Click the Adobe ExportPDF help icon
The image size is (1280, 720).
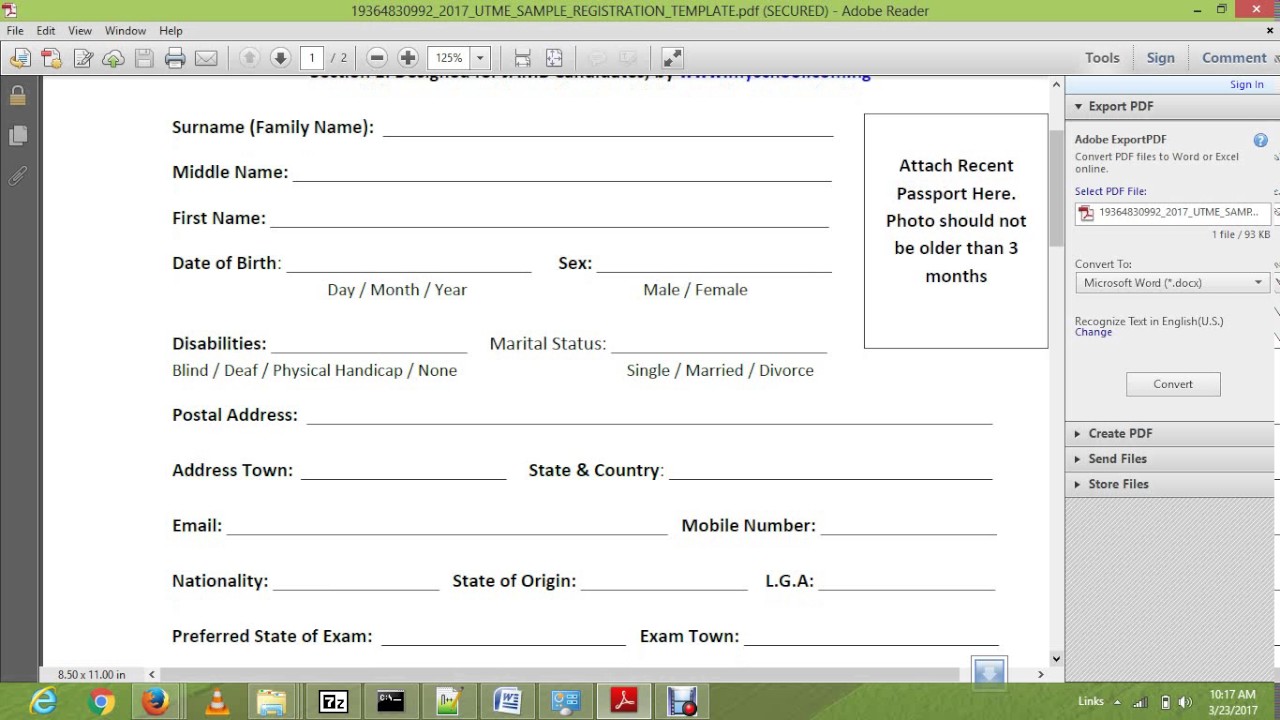coord(1260,141)
